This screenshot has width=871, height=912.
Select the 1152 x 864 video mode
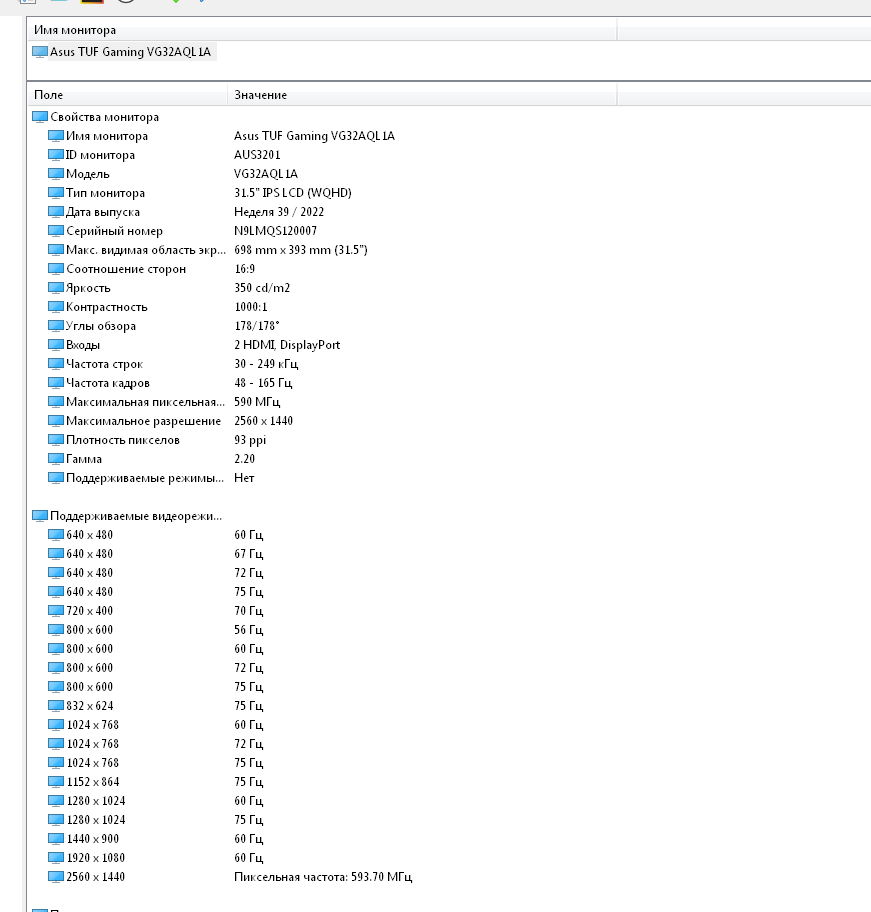click(92, 782)
